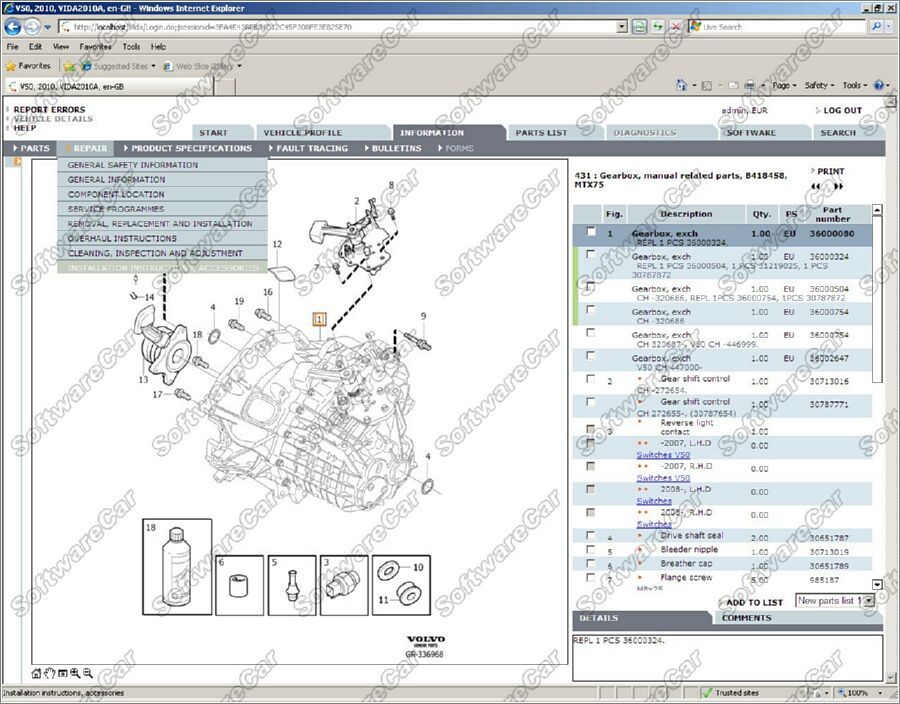Click the stop loading red X icon
Viewport: 900px width, 704px height.
678,27
